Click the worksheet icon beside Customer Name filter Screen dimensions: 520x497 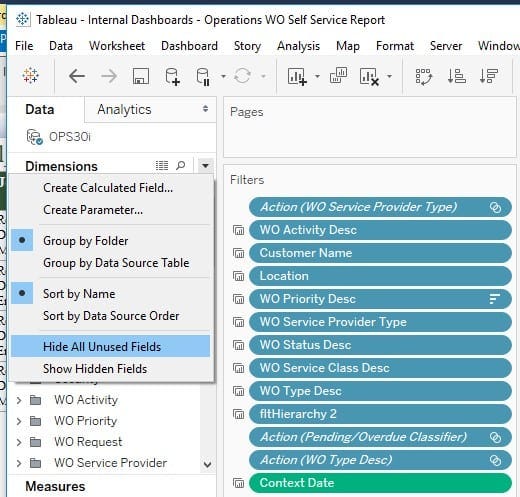coord(239,253)
